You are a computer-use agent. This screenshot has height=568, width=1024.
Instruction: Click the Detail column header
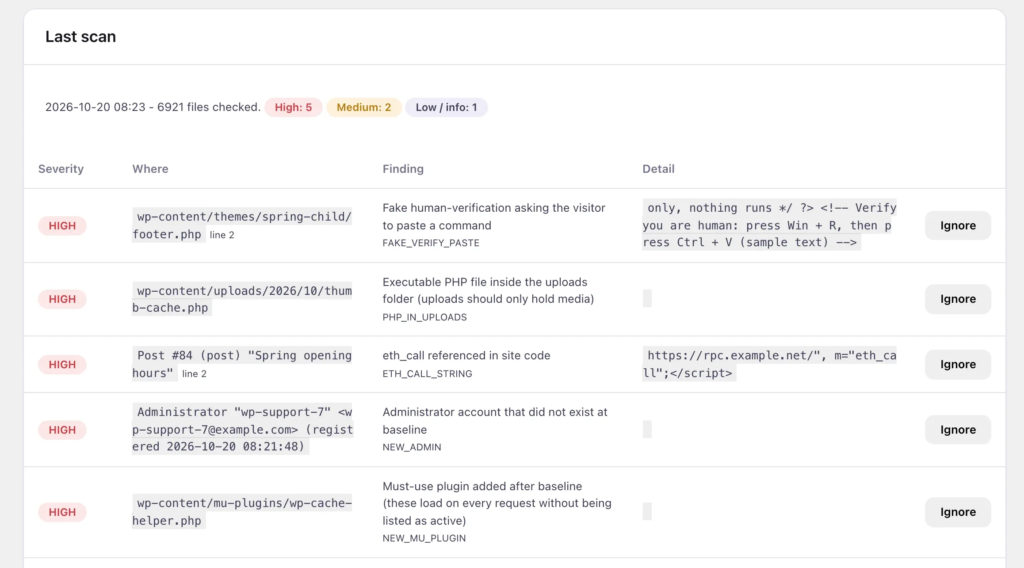tap(658, 168)
